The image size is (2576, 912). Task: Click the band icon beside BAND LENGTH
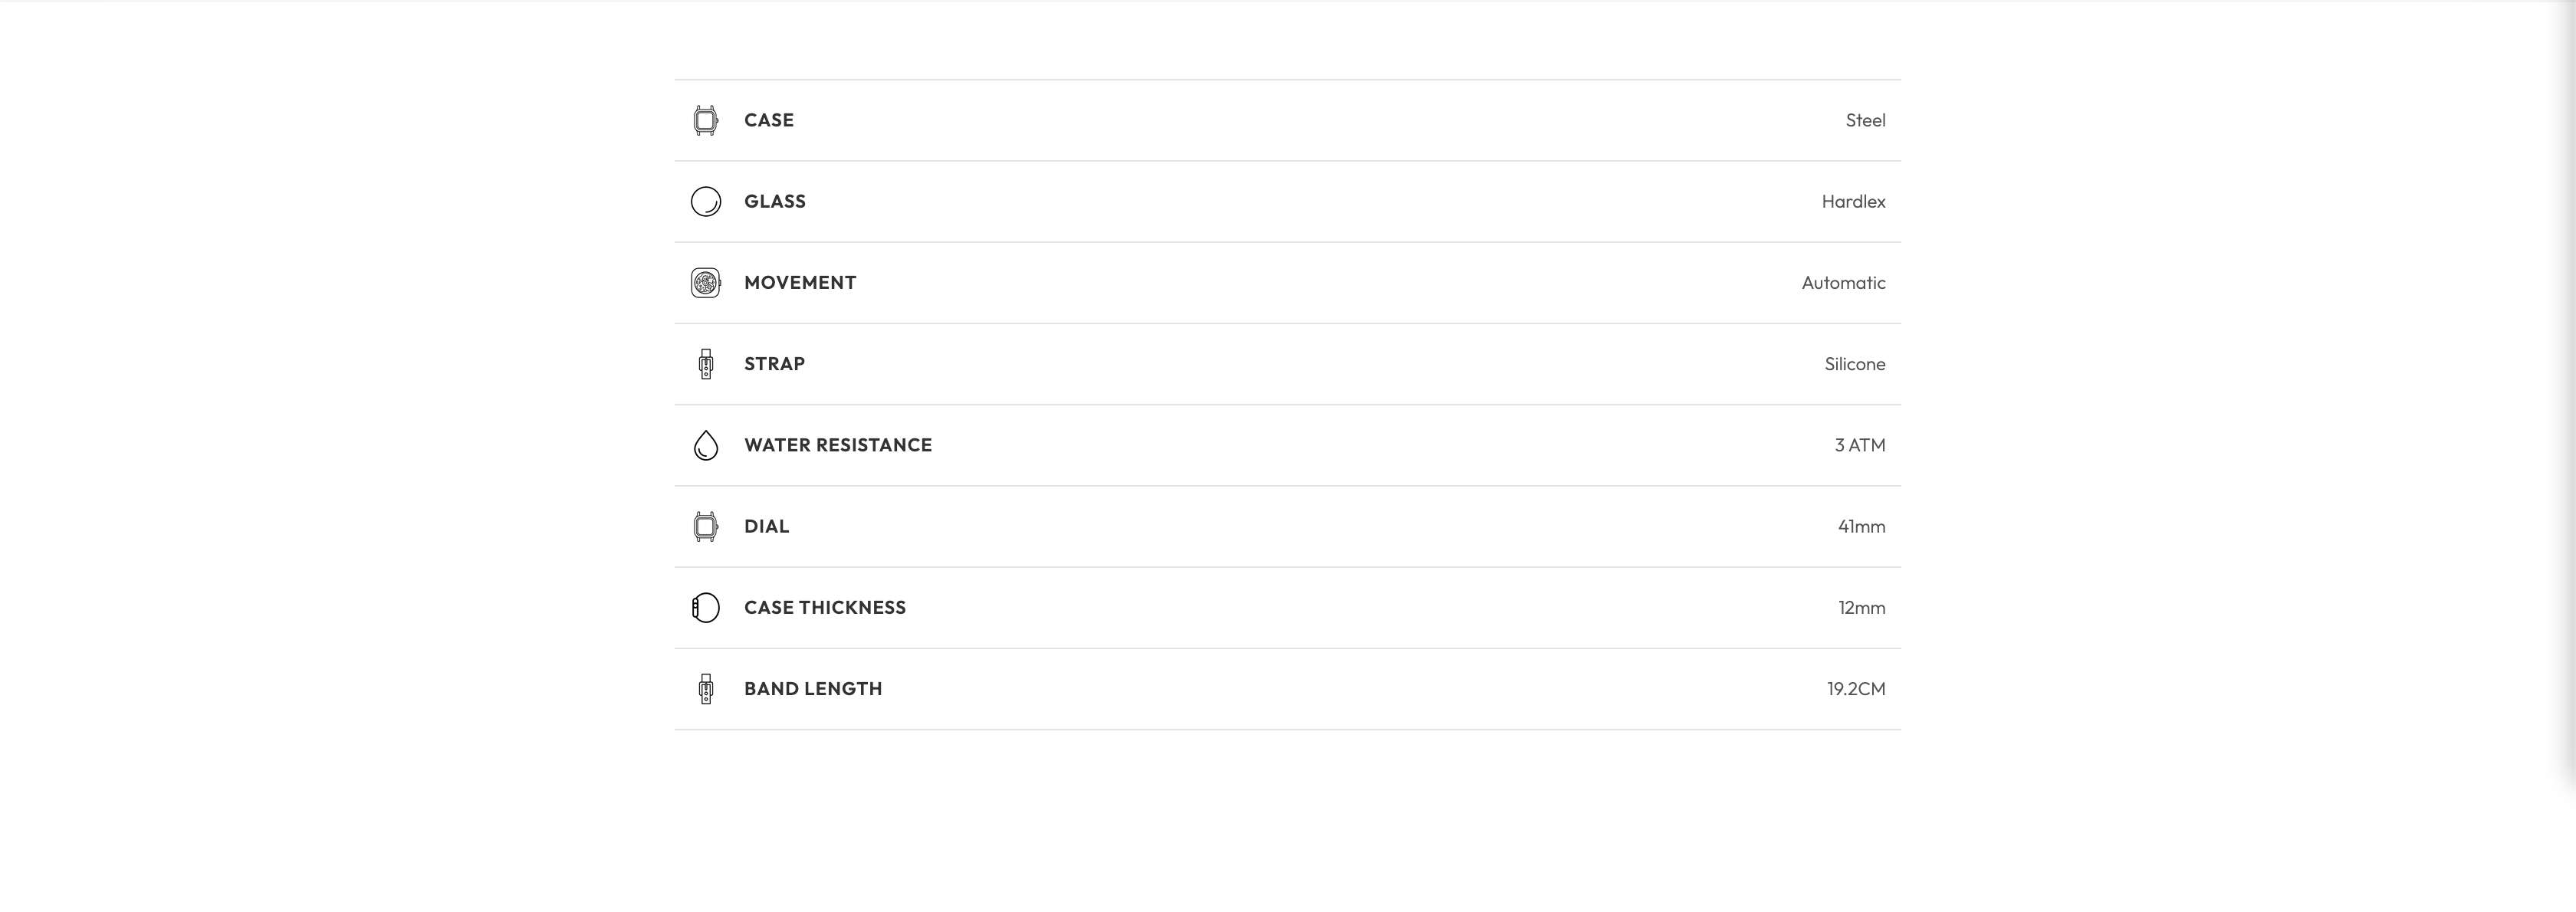pos(705,689)
